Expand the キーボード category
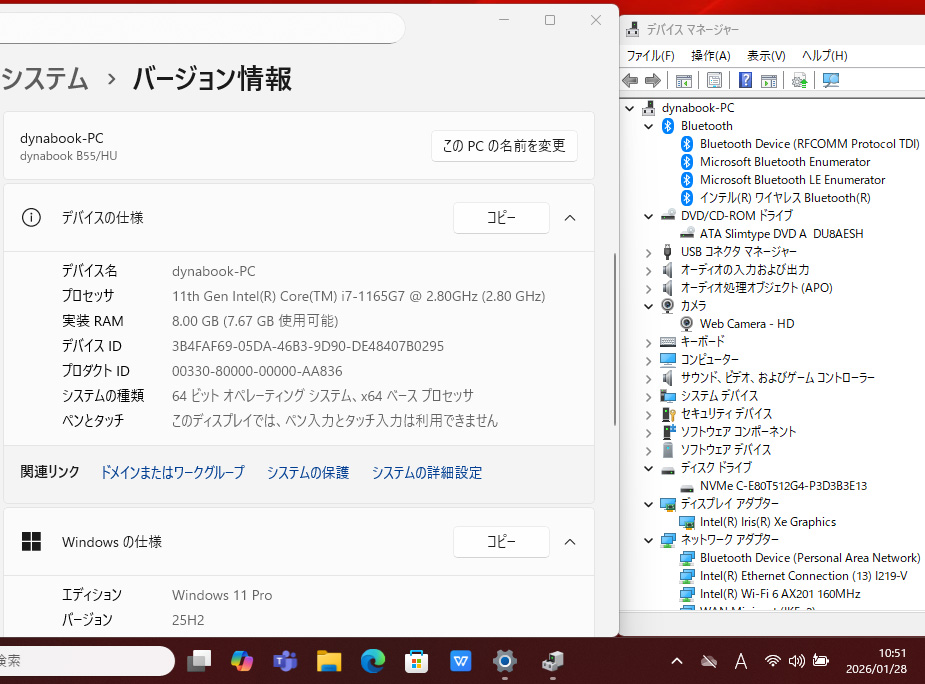Viewport: 925px width, 684px height. (x=648, y=342)
